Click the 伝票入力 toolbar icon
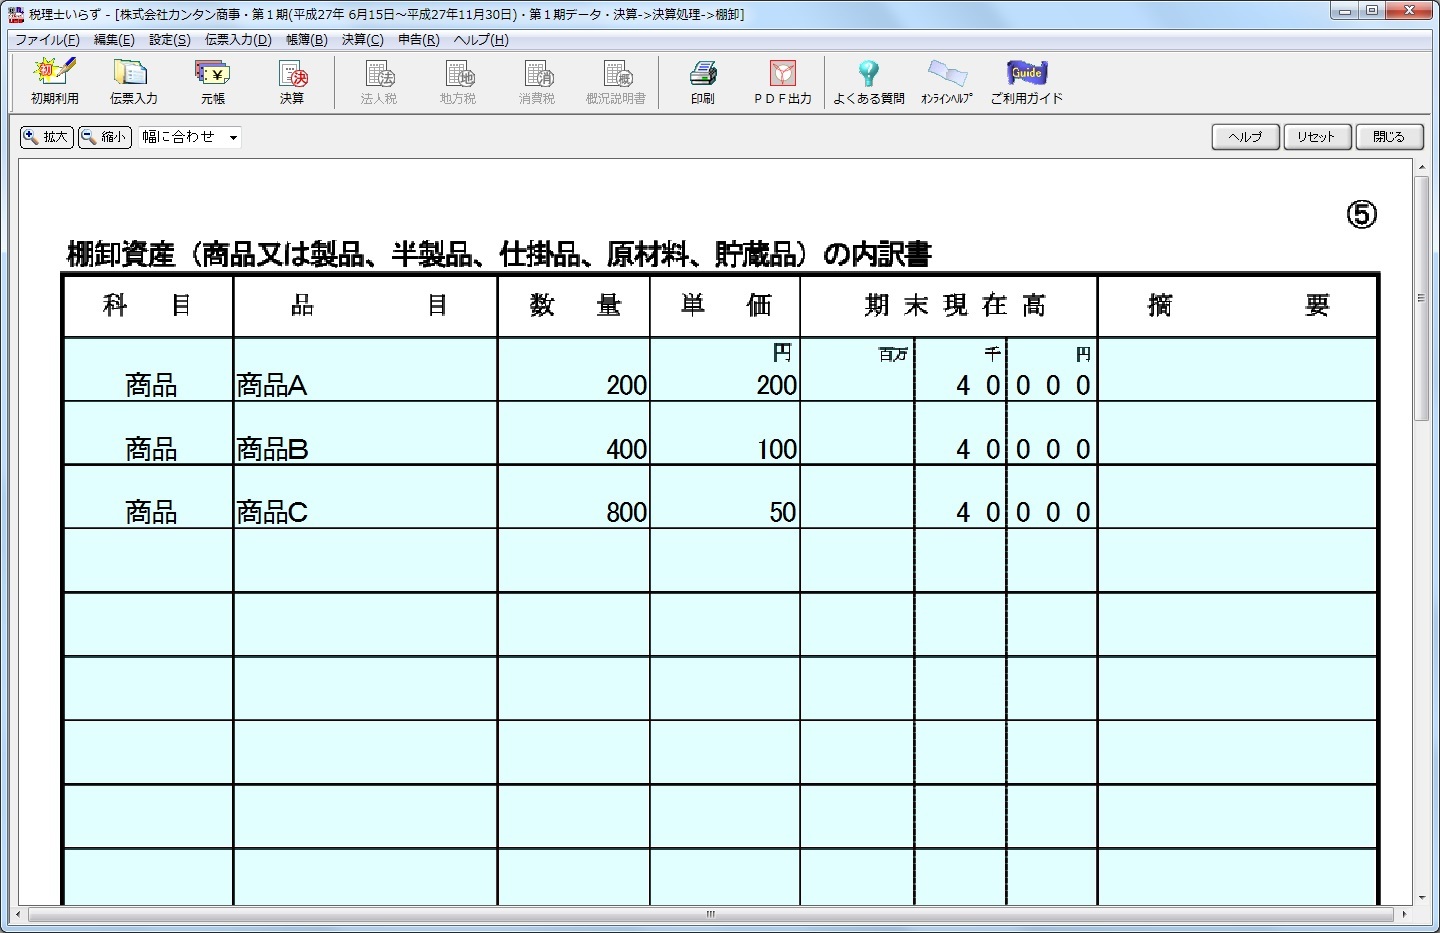 133,81
